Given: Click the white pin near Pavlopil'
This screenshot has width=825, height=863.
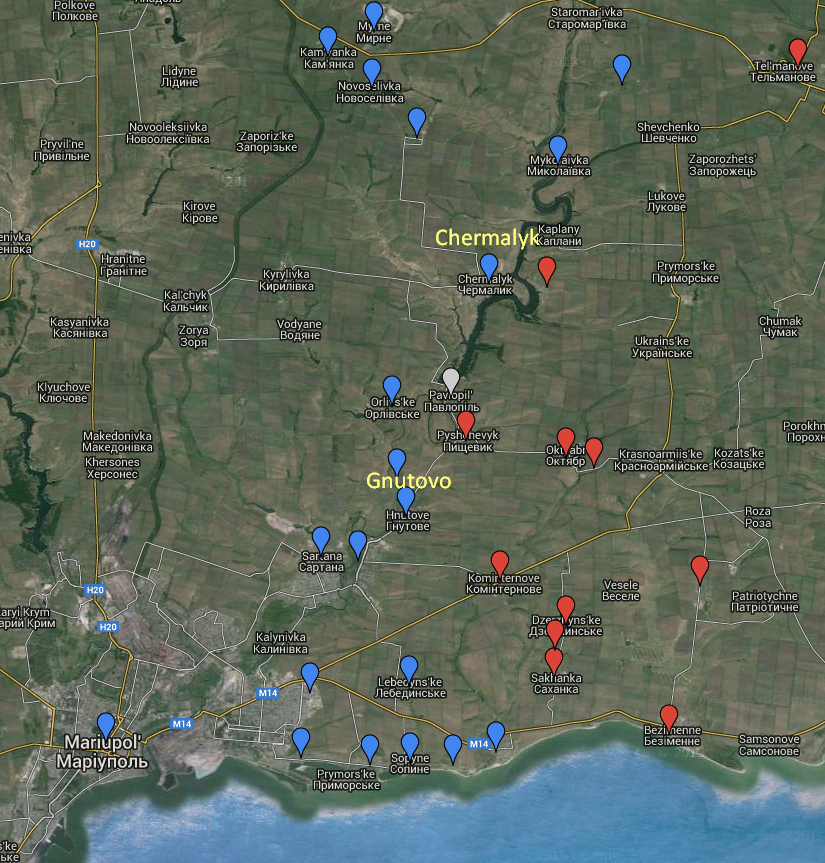Looking at the screenshot, I should 452,380.
